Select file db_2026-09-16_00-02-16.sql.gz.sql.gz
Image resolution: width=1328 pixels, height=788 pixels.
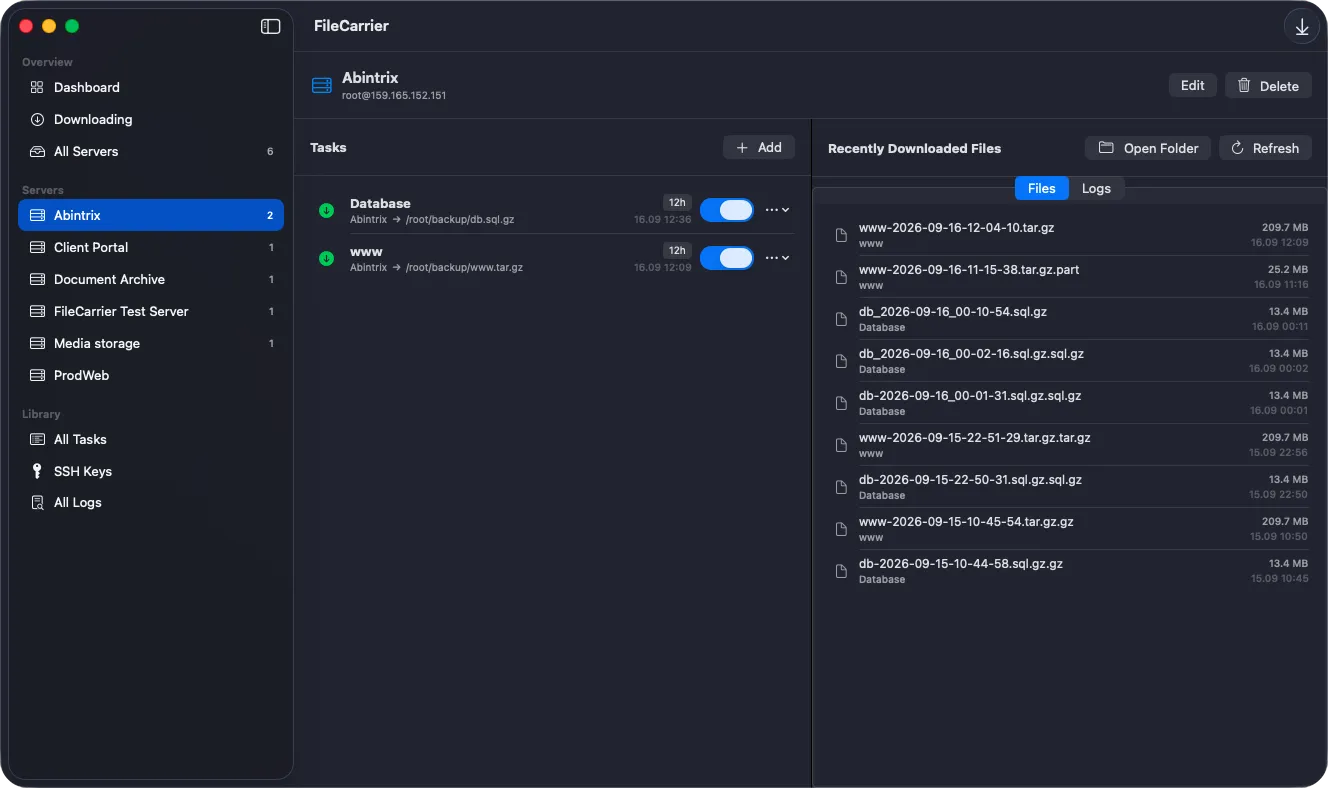point(1071,361)
